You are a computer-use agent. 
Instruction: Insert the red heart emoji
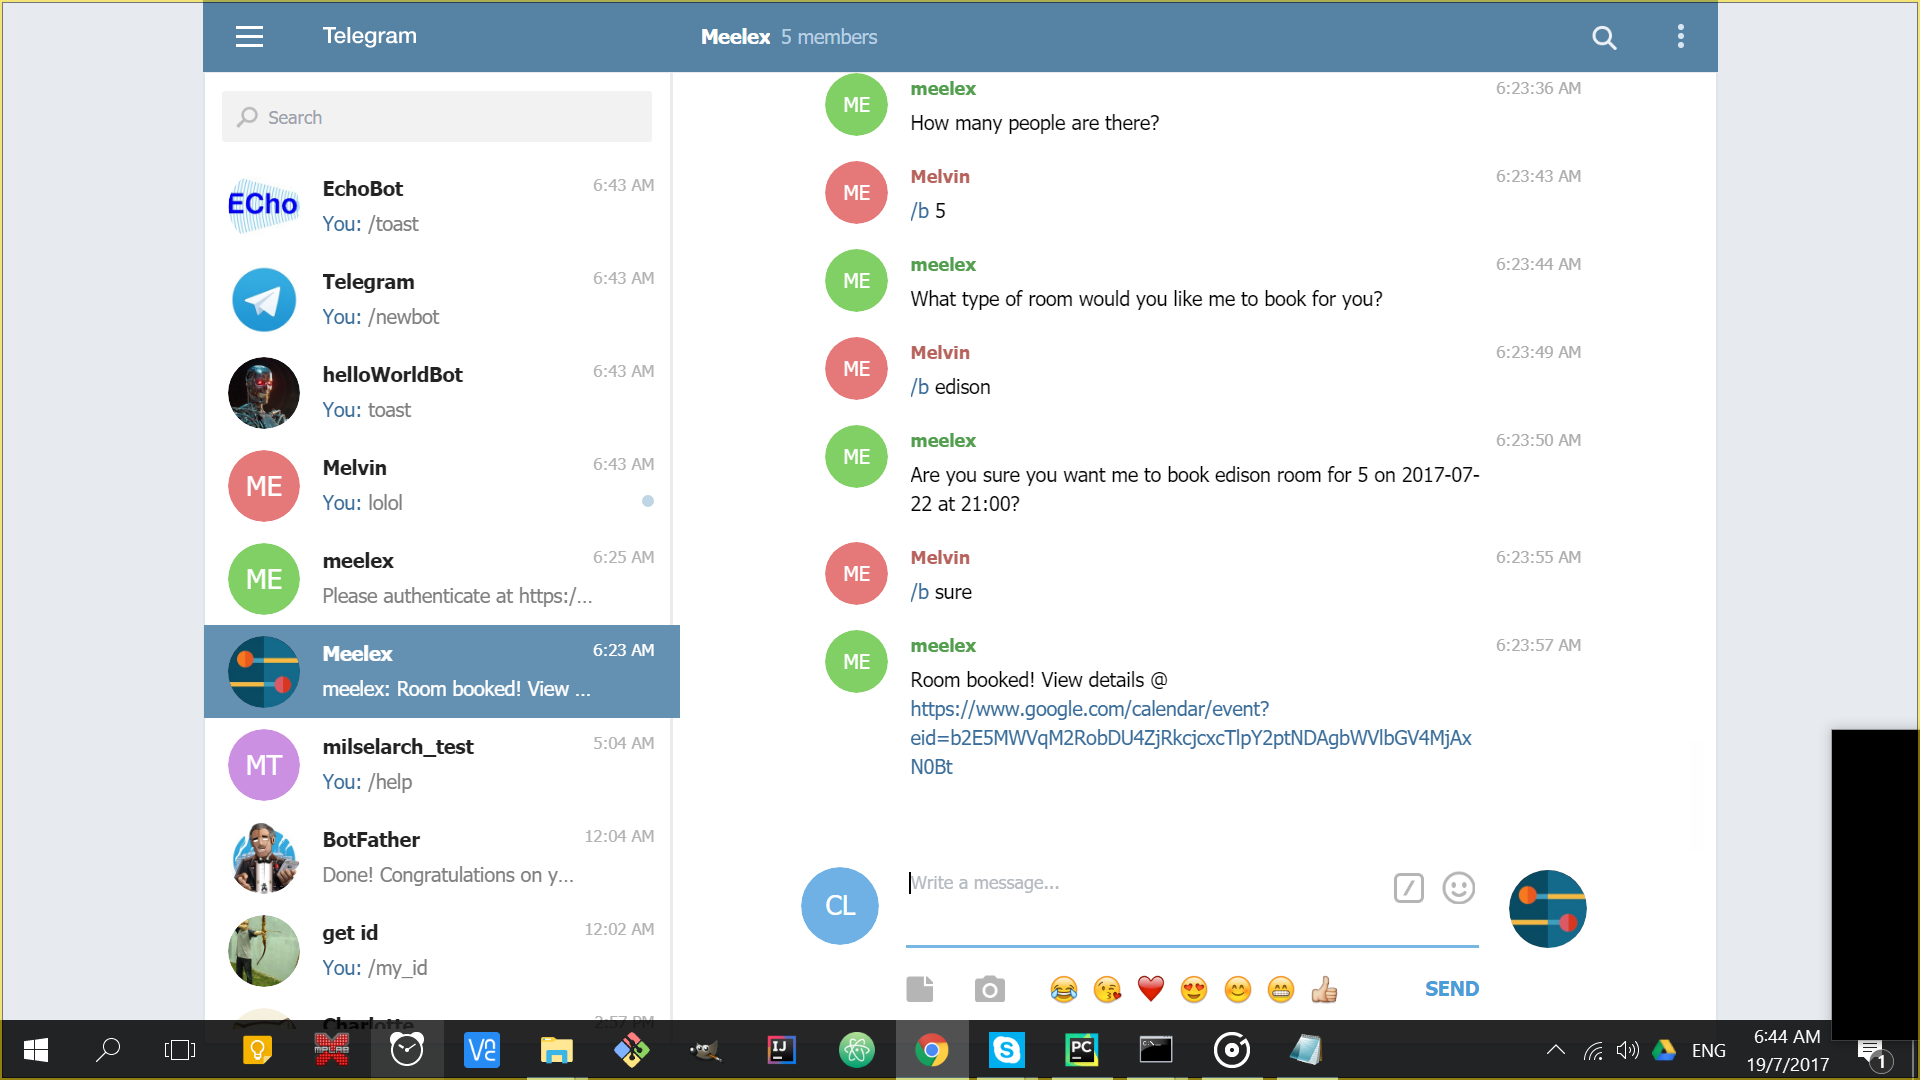pyautogui.click(x=1151, y=989)
